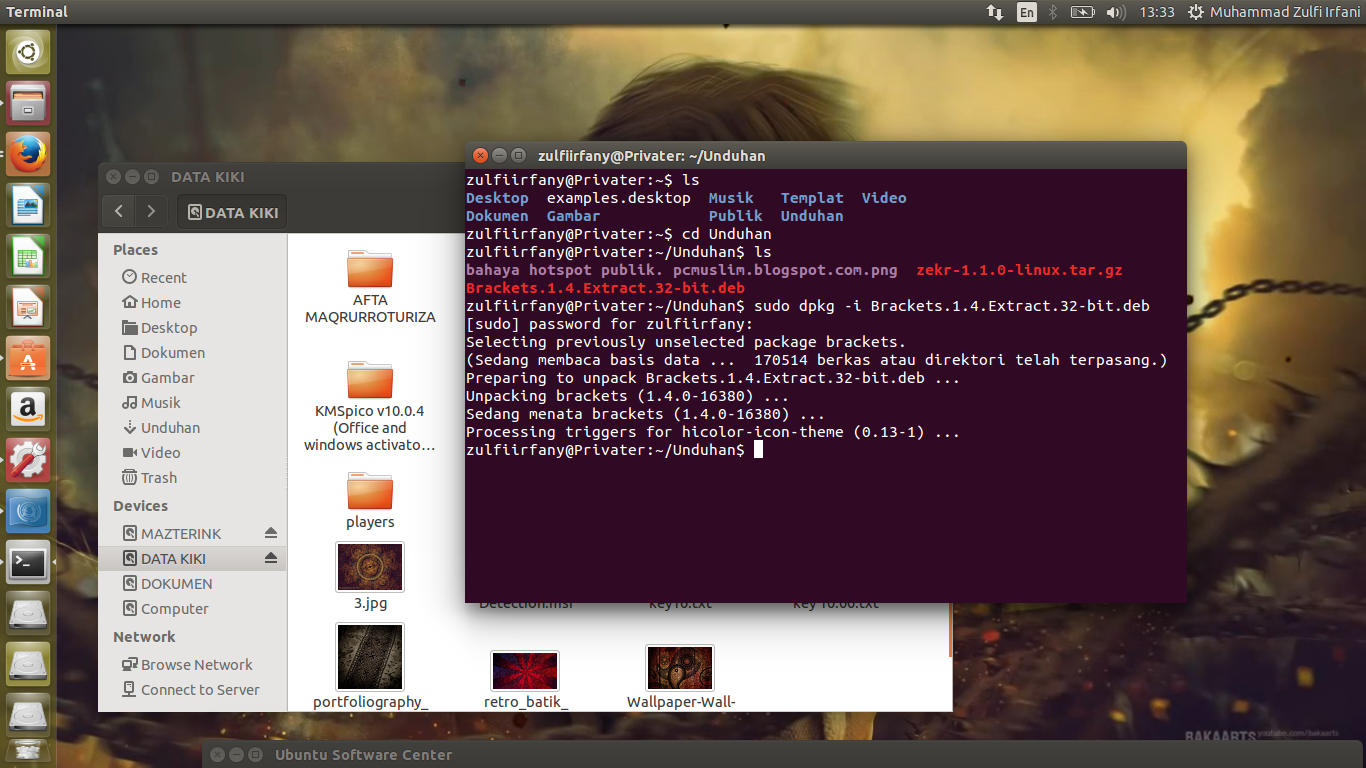1366x768 pixels.
Task: Open the En keyboard layout indicator
Action: click(1026, 12)
